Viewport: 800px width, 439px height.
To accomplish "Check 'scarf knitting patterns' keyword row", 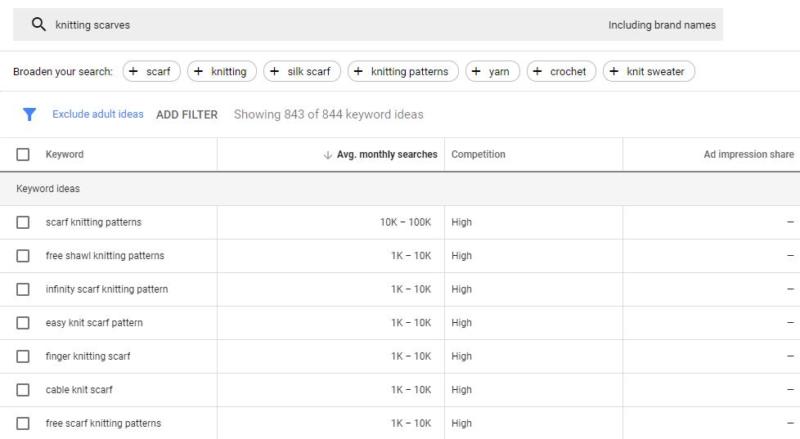I will point(23,222).
